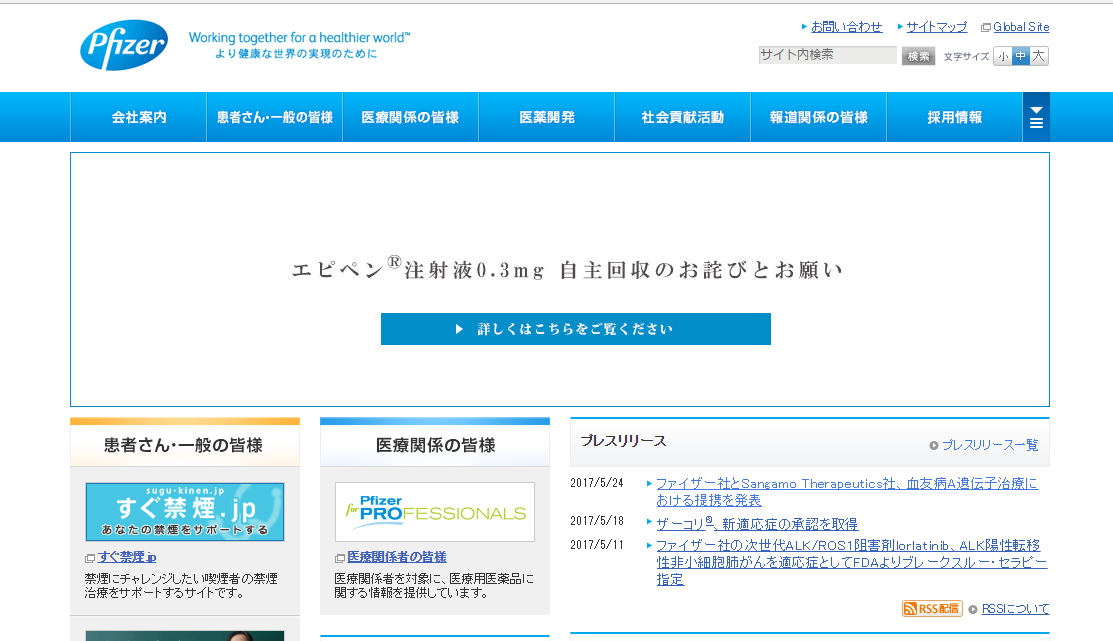
Task: Click the 2017/5/11 date text
Action: tap(597, 544)
